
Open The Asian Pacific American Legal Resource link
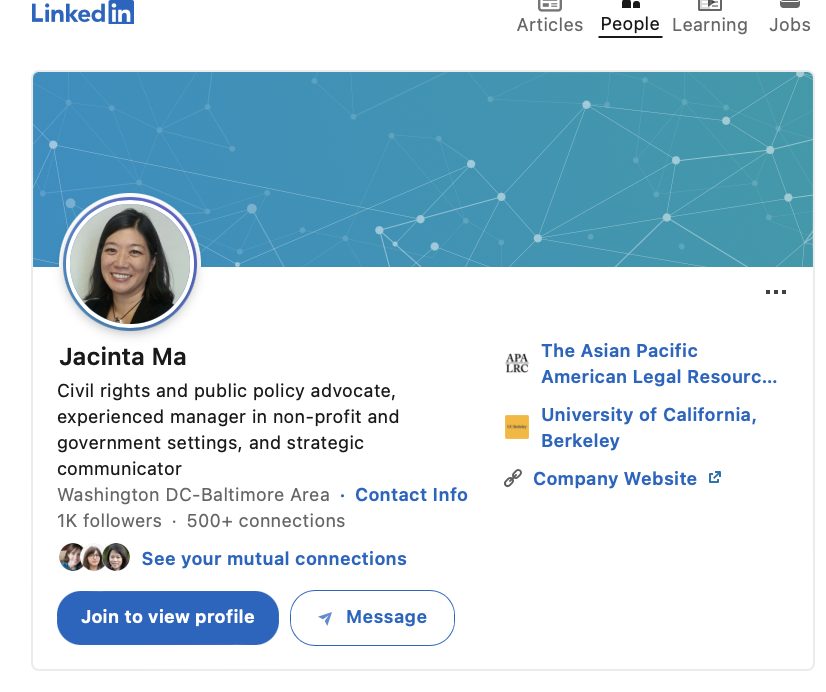[x=658, y=364]
